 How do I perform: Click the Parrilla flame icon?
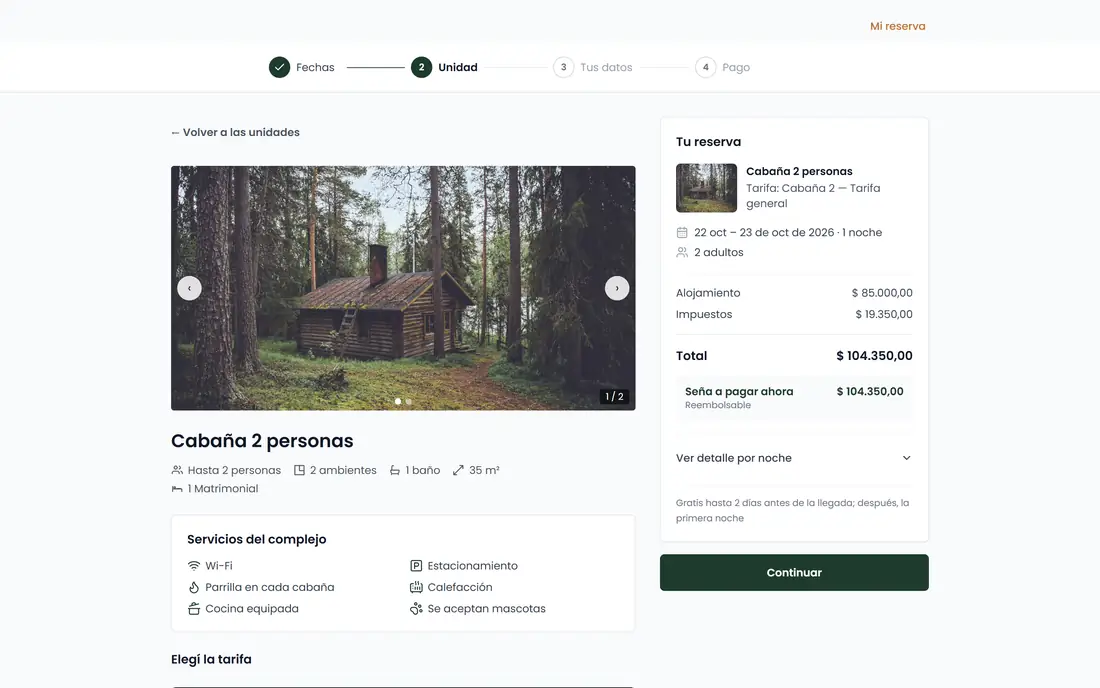point(194,588)
